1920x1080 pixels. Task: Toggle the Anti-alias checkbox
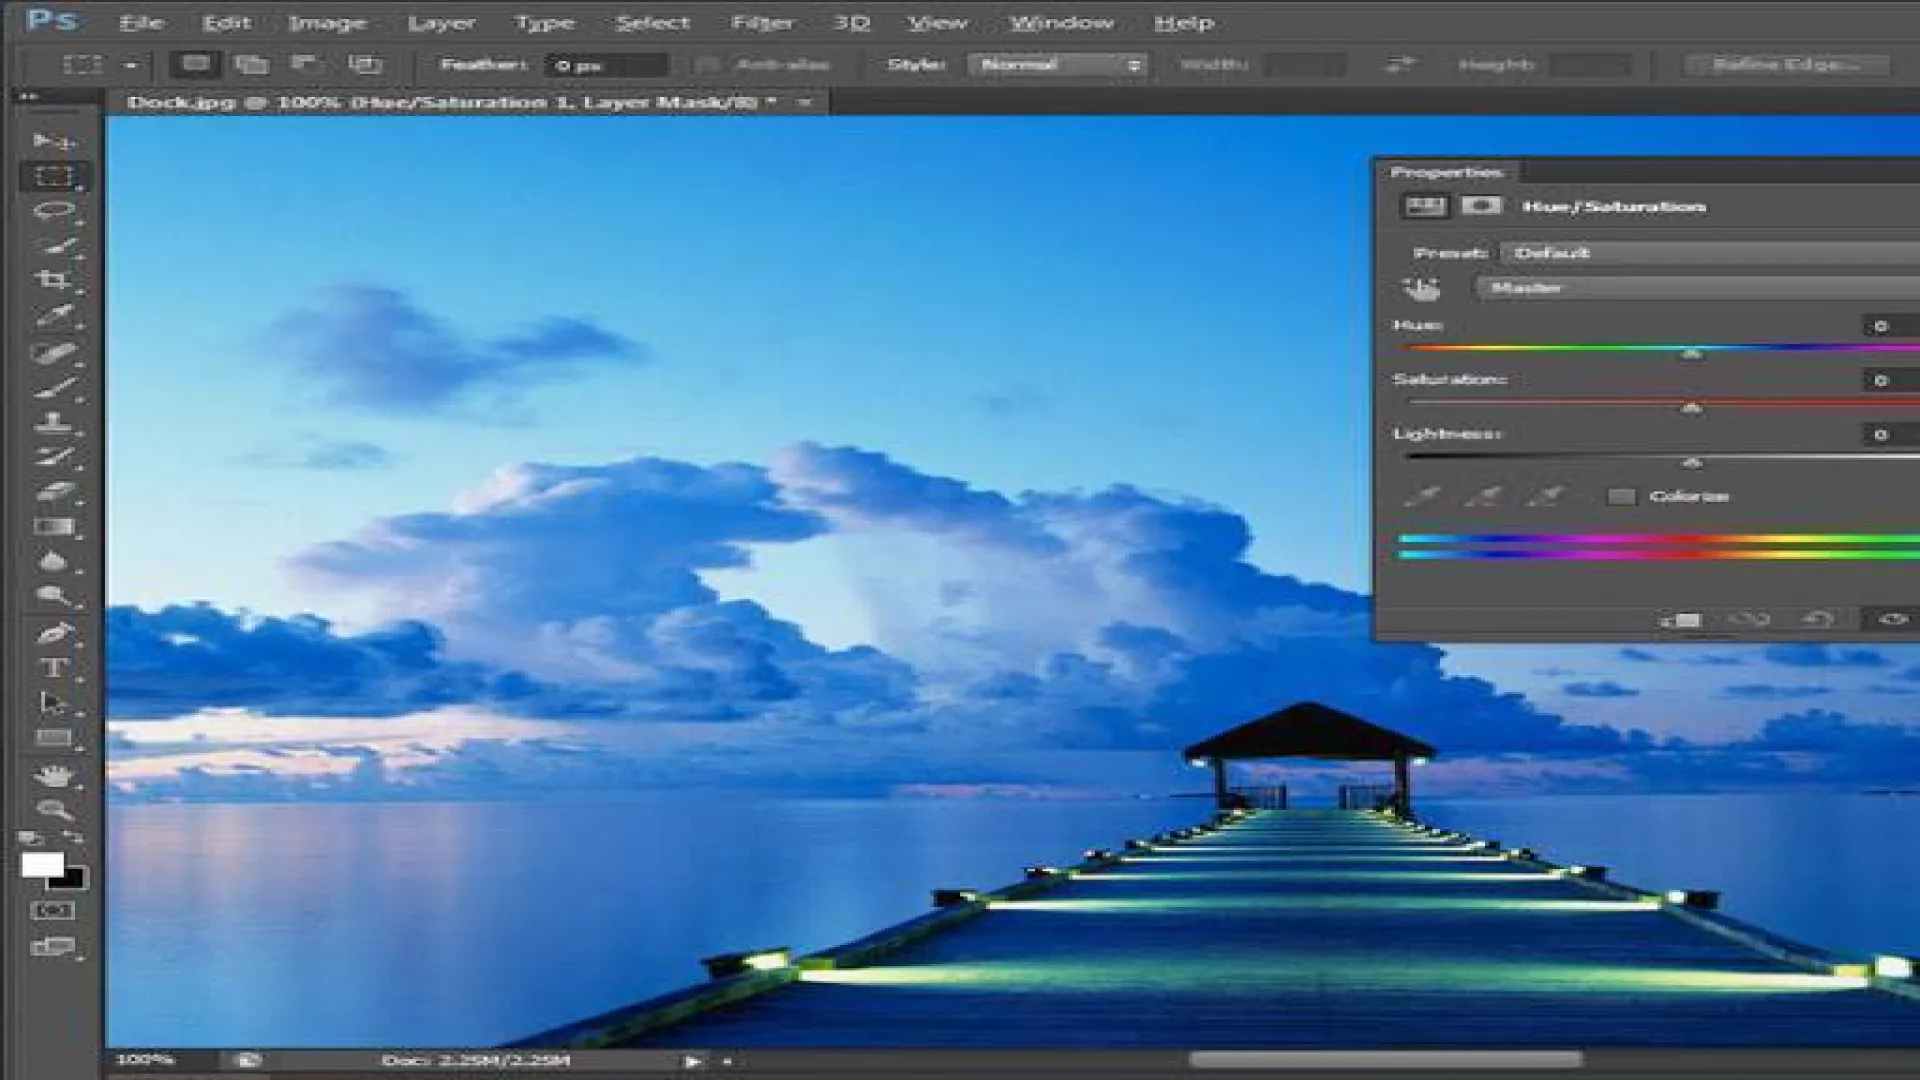click(707, 65)
